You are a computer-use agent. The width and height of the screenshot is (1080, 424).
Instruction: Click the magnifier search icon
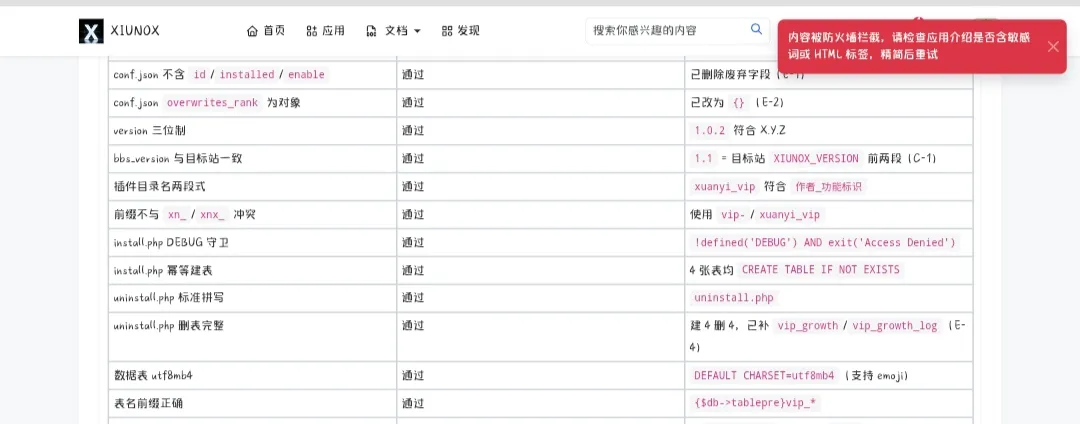coord(756,30)
